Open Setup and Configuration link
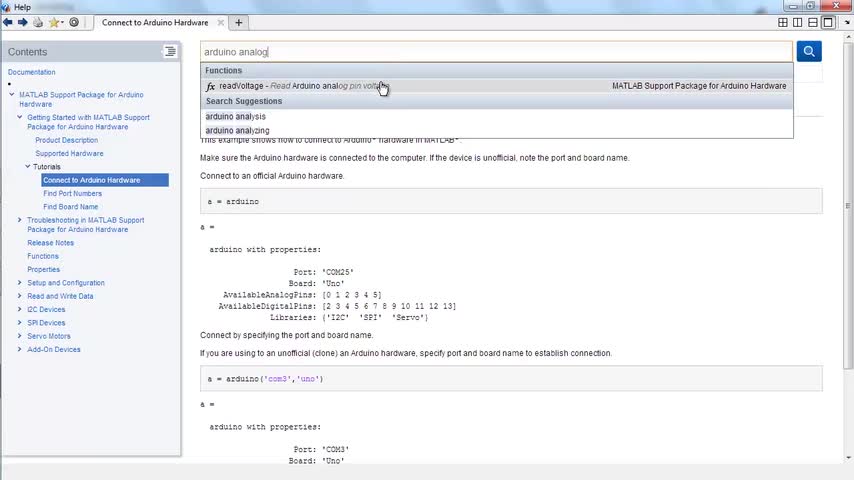Screen dimensions: 854x480 (x=66, y=283)
